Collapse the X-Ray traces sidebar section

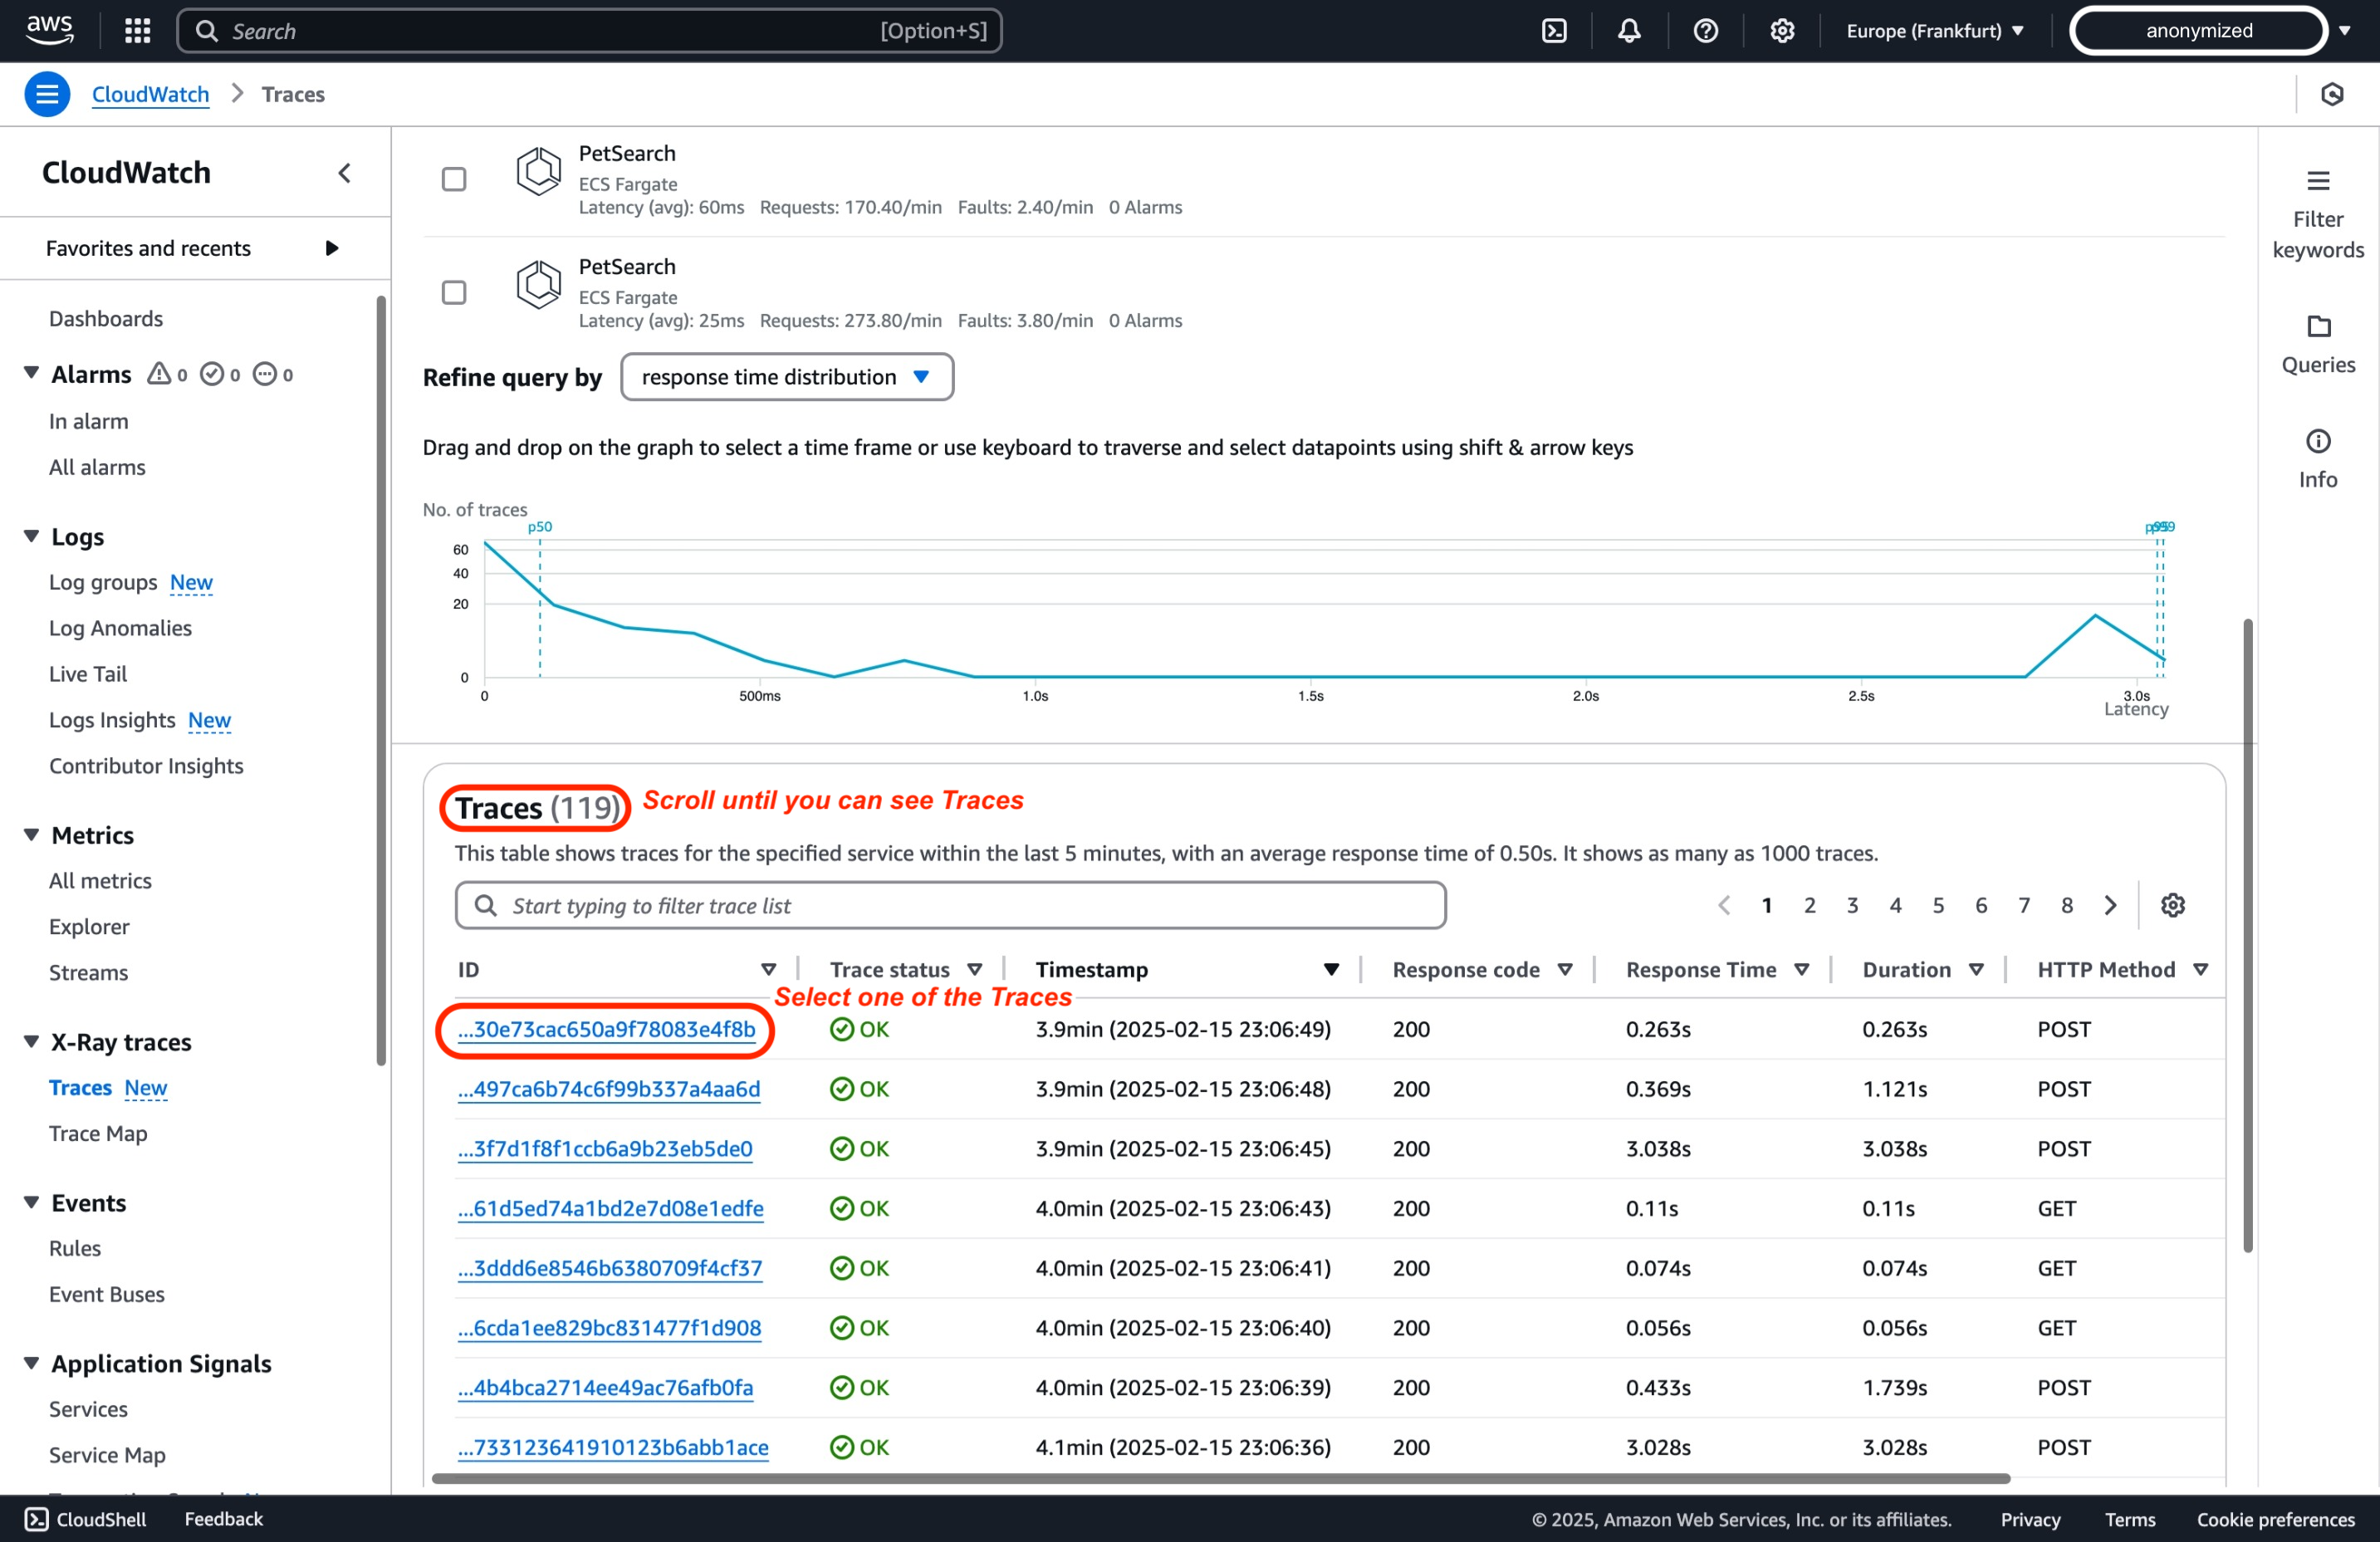click(31, 1041)
